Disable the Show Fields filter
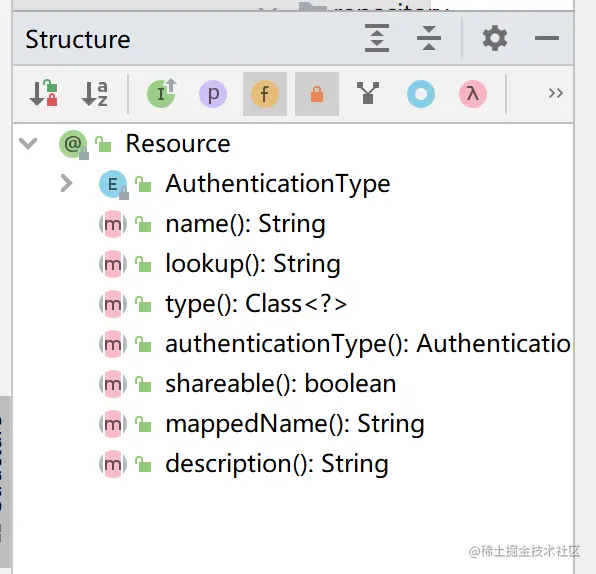 point(265,94)
